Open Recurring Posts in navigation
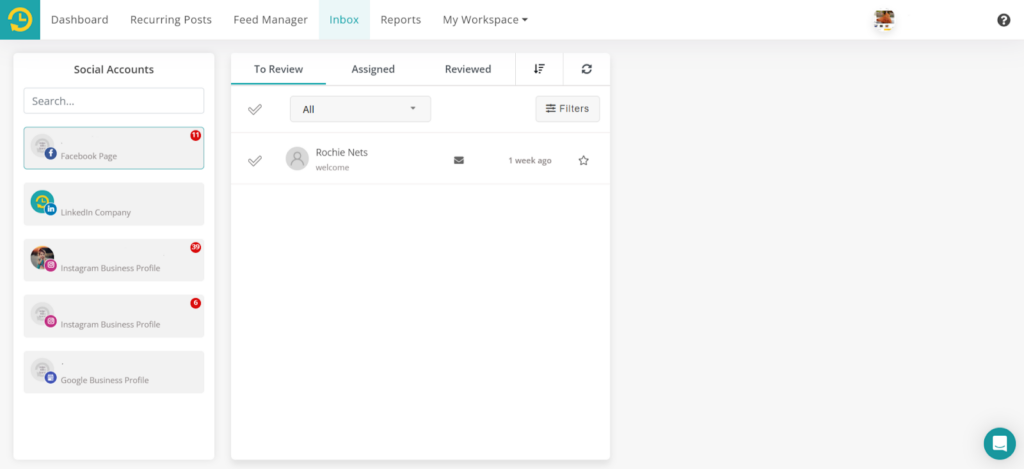The width and height of the screenshot is (1024, 469). (171, 20)
